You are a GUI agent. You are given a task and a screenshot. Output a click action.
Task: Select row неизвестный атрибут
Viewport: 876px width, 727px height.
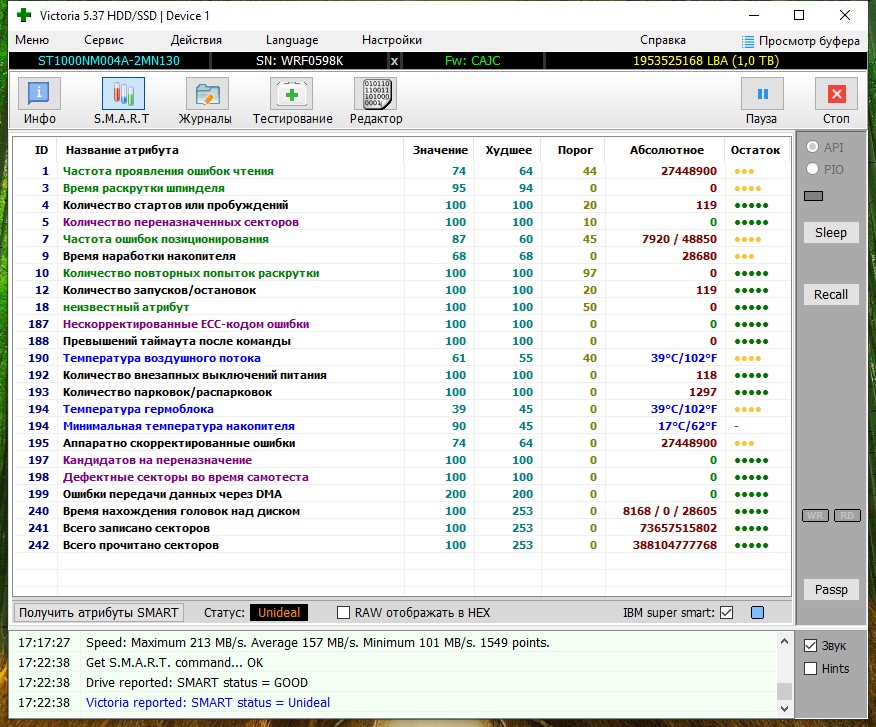pyautogui.click(x=402, y=307)
